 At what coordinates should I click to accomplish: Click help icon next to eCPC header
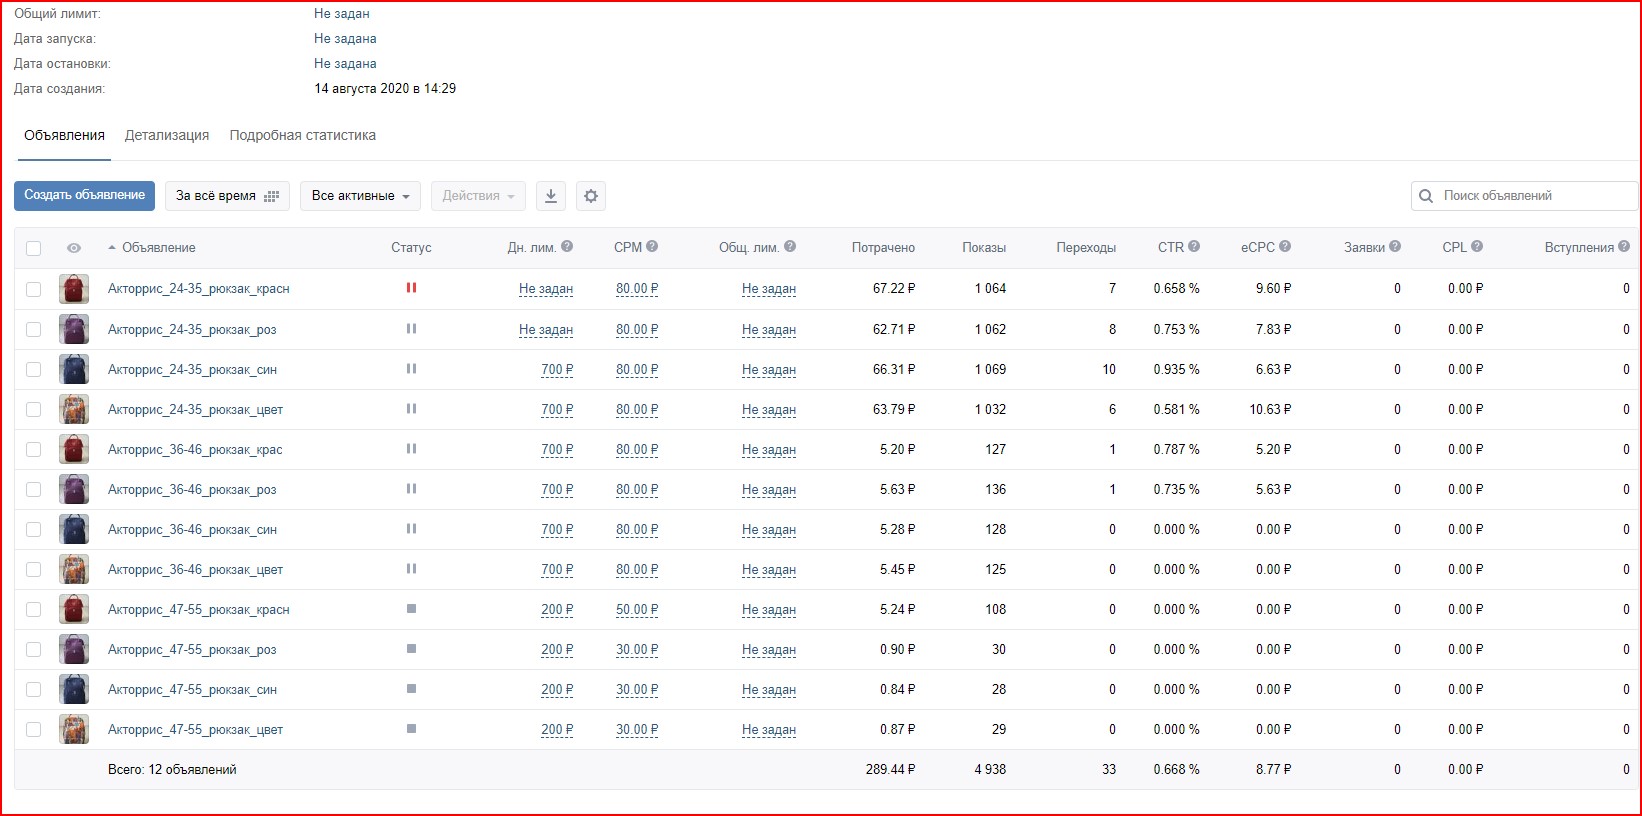coord(1285,246)
